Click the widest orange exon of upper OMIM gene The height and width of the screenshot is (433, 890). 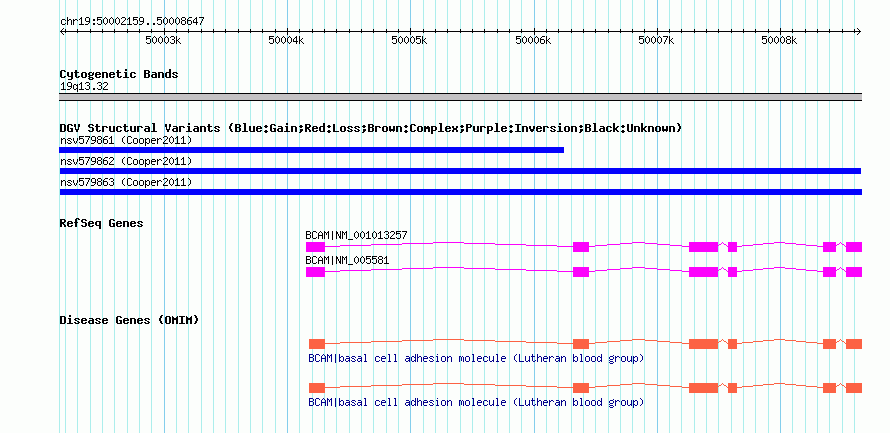pos(703,344)
